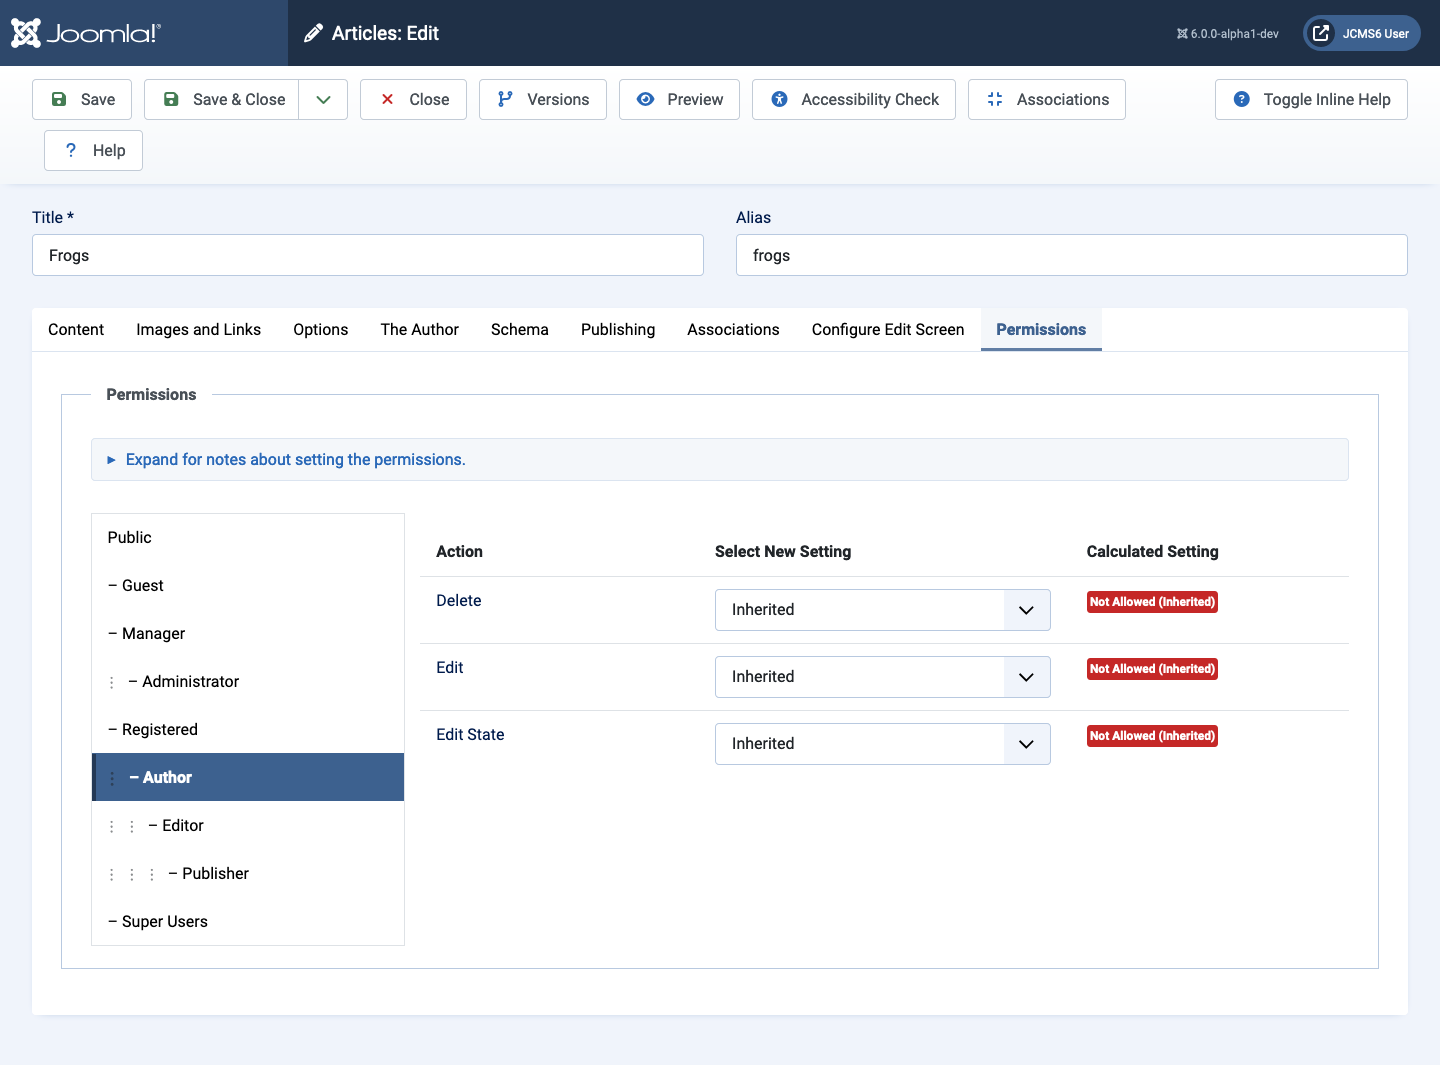Switch to the Publishing tab
The height and width of the screenshot is (1065, 1440).
pyautogui.click(x=617, y=329)
